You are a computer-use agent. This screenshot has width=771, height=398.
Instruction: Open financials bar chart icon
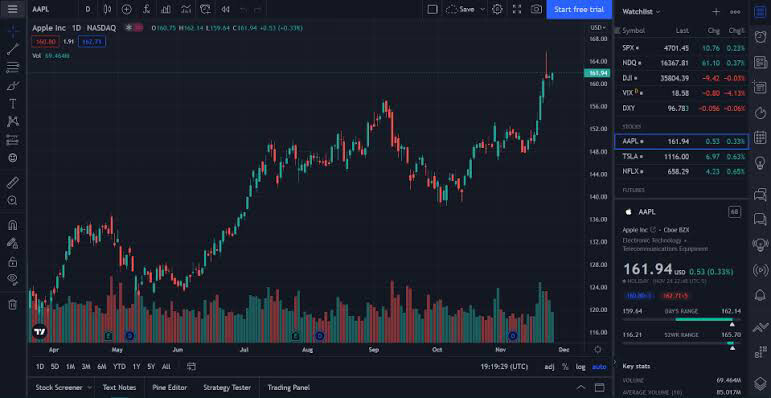[x=166, y=9]
